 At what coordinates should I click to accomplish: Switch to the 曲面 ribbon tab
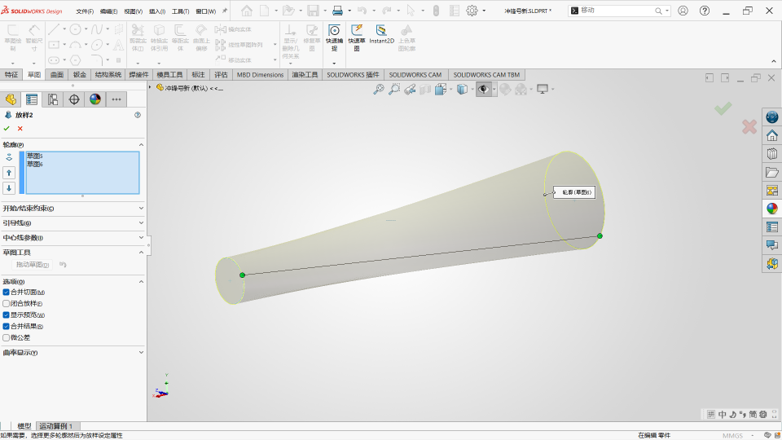point(57,75)
